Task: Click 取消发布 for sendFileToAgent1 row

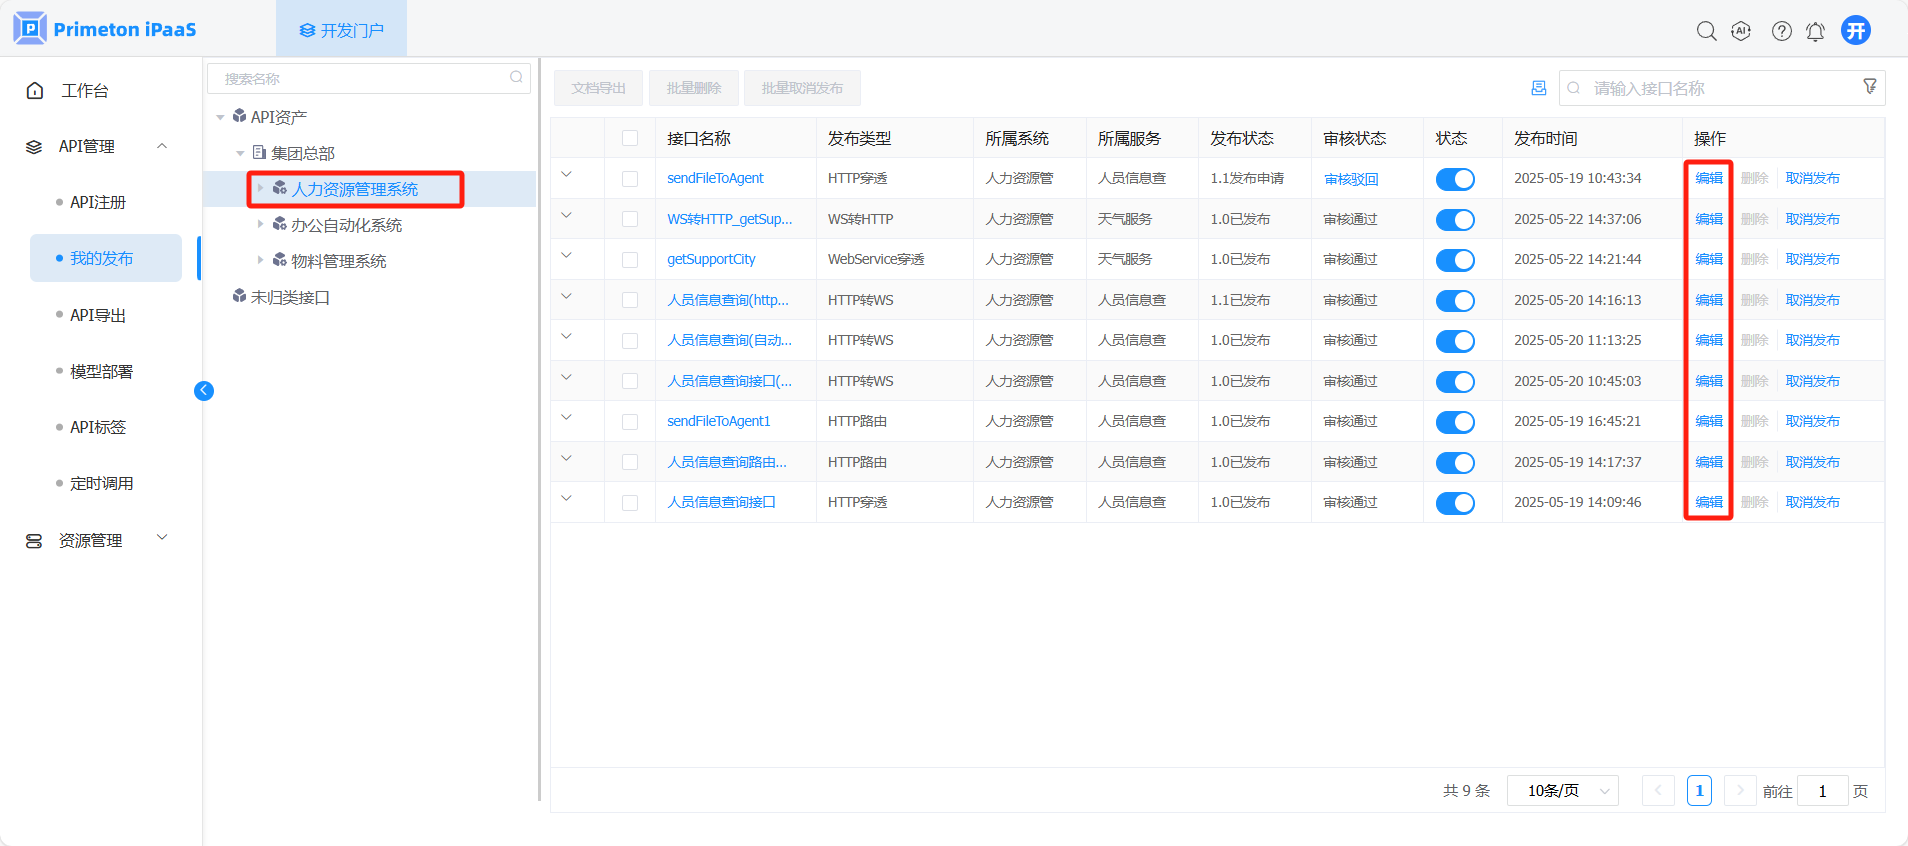Action: tap(1812, 421)
